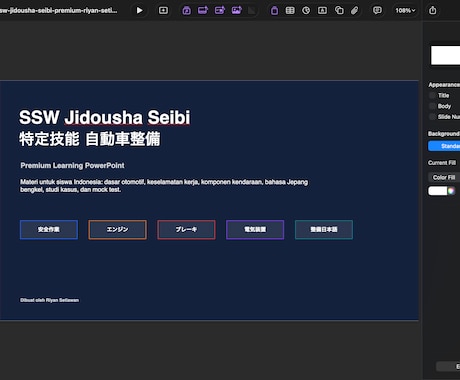Click the purple sparkle image slide icon
The width and height of the screenshot is (460, 380).
pos(237,10)
